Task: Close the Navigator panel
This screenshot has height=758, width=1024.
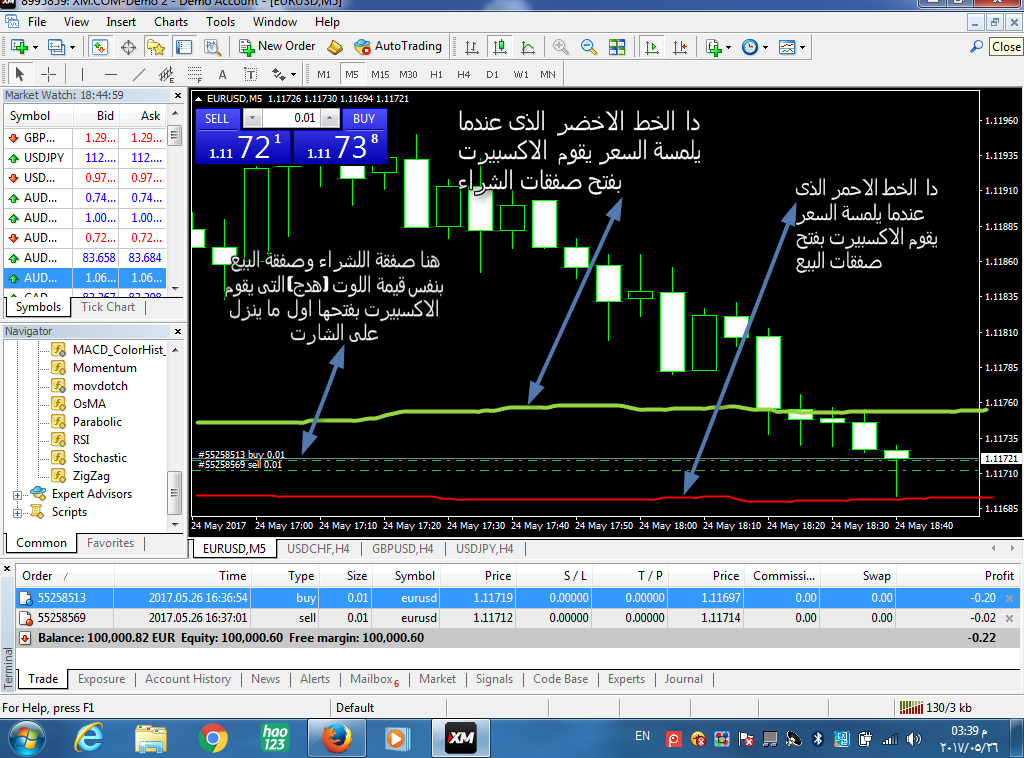Action: 178,332
